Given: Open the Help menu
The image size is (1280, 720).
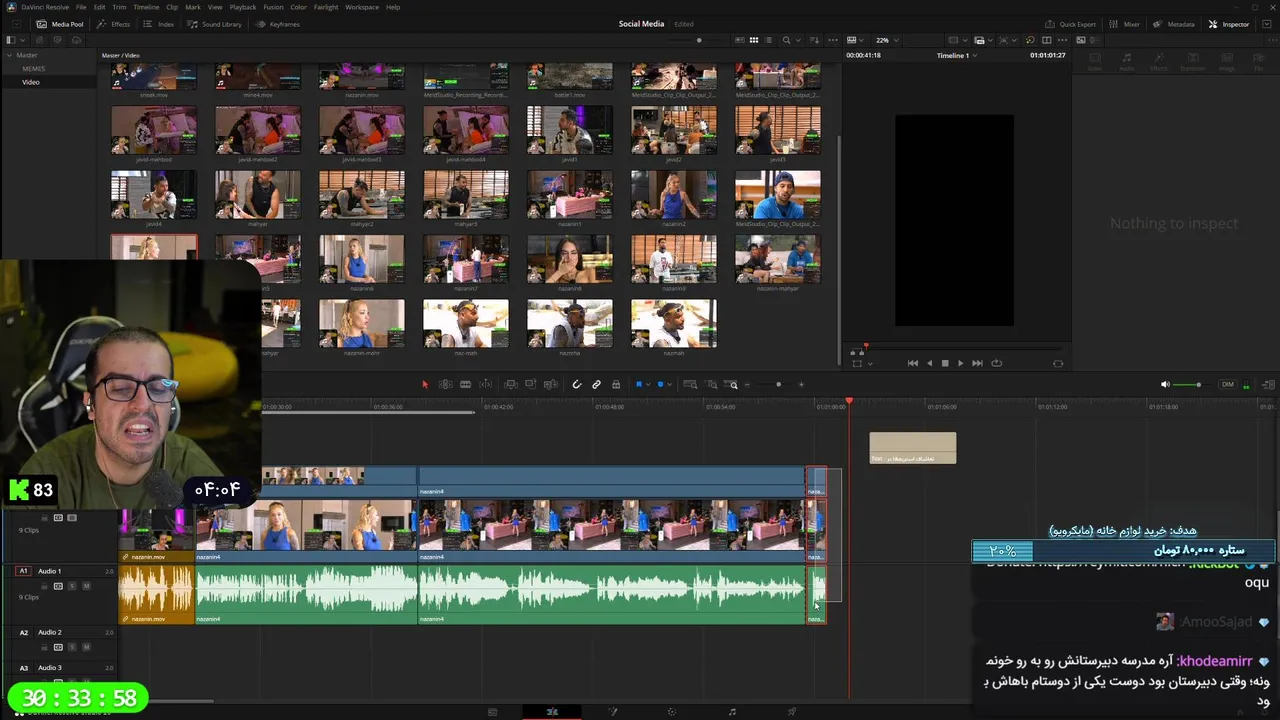Looking at the screenshot, I should point(393,7).
